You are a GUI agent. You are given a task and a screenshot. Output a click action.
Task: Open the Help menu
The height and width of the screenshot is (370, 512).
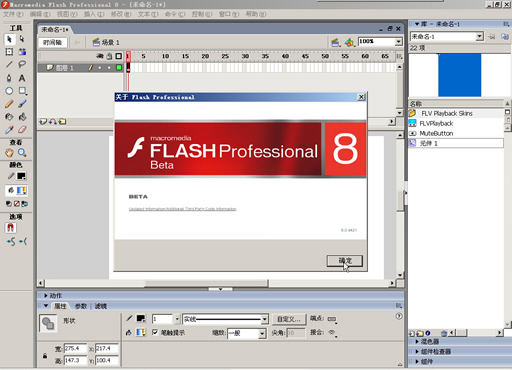click(256, 14)
